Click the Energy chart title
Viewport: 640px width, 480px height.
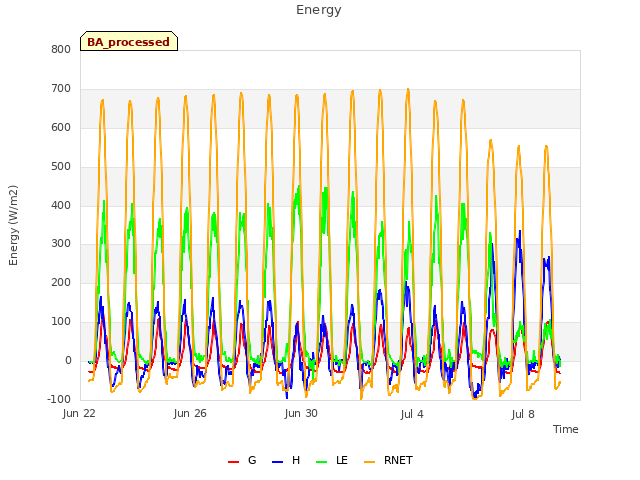click(319, 10)
